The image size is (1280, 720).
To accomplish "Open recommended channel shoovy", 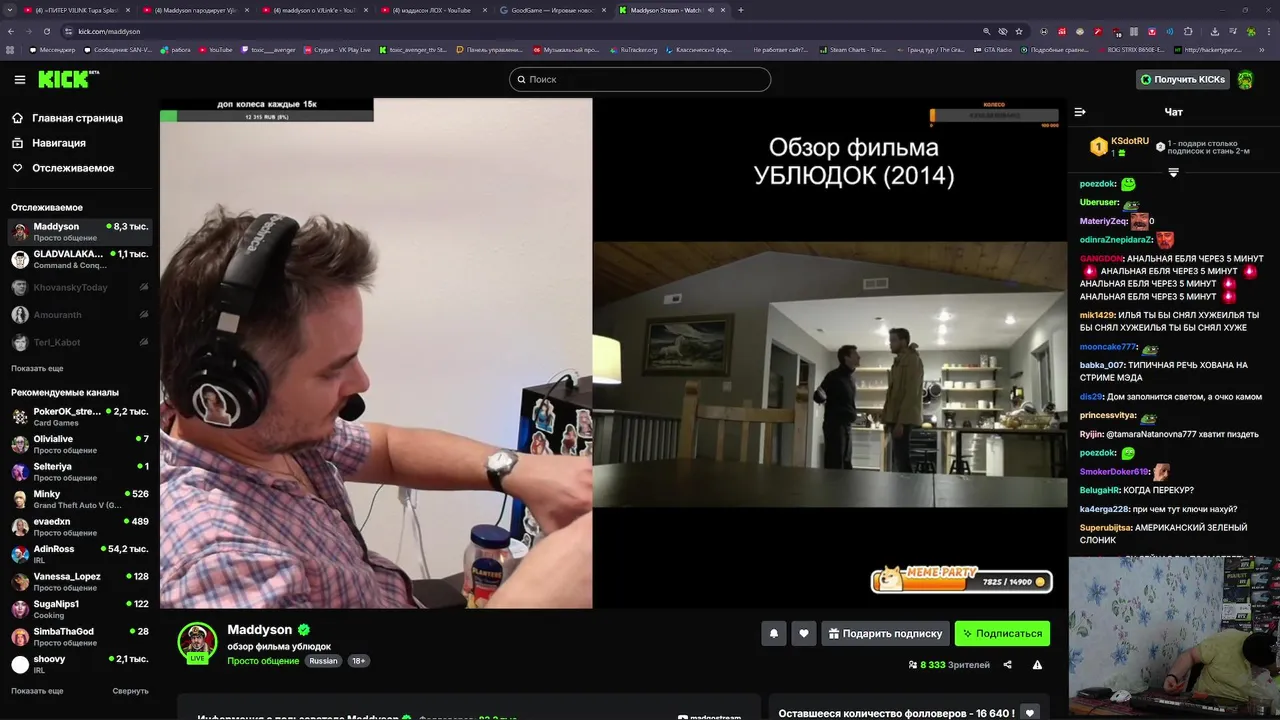I will tap(80, 664).
